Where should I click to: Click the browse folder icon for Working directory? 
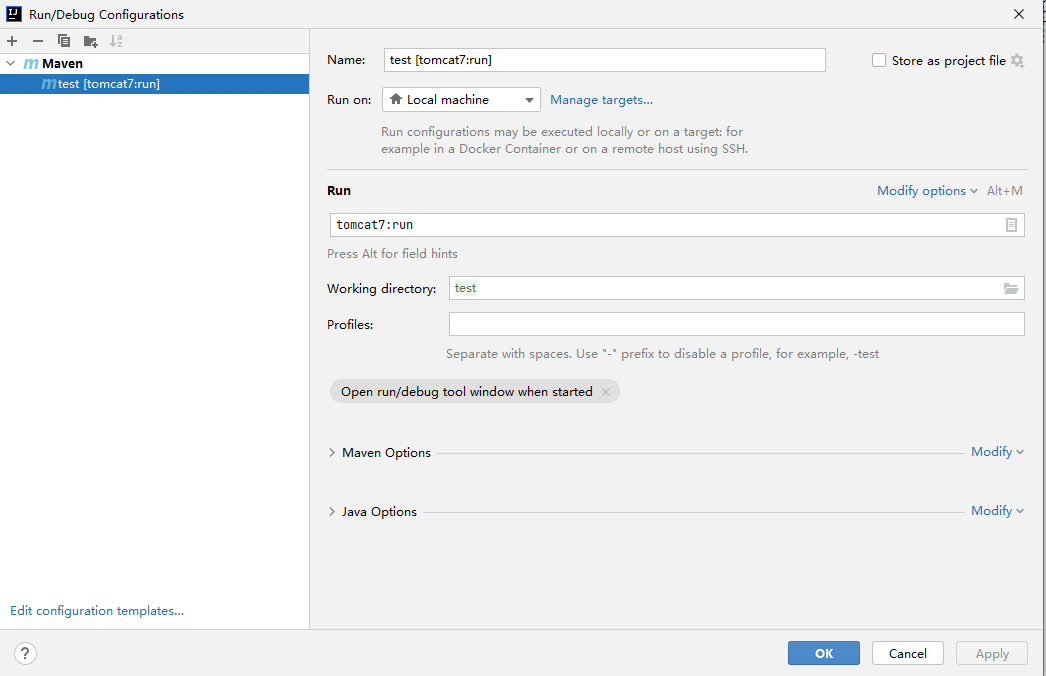click(1011, 289)
